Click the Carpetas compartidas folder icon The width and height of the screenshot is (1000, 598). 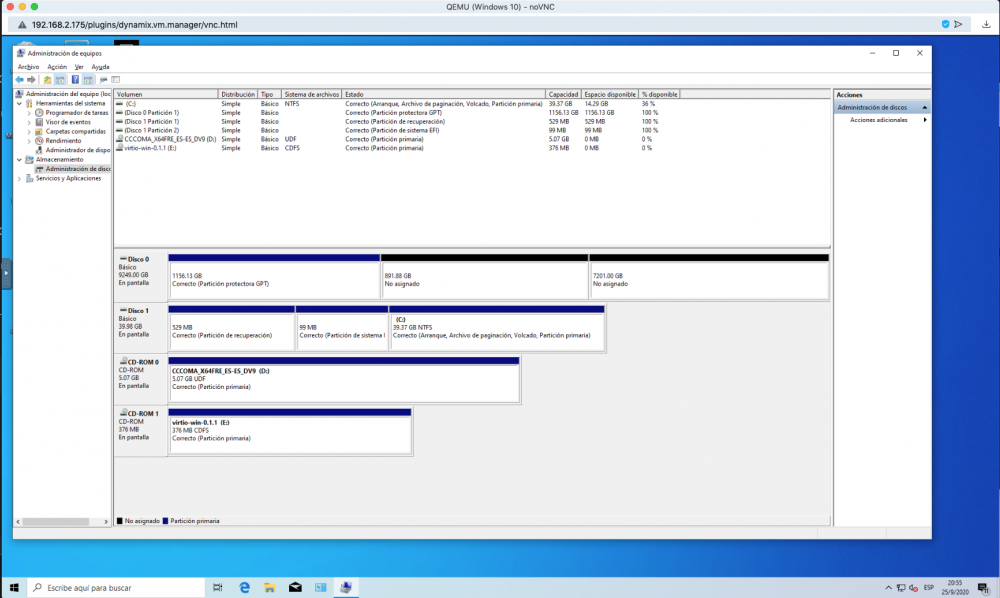(39, 131)
